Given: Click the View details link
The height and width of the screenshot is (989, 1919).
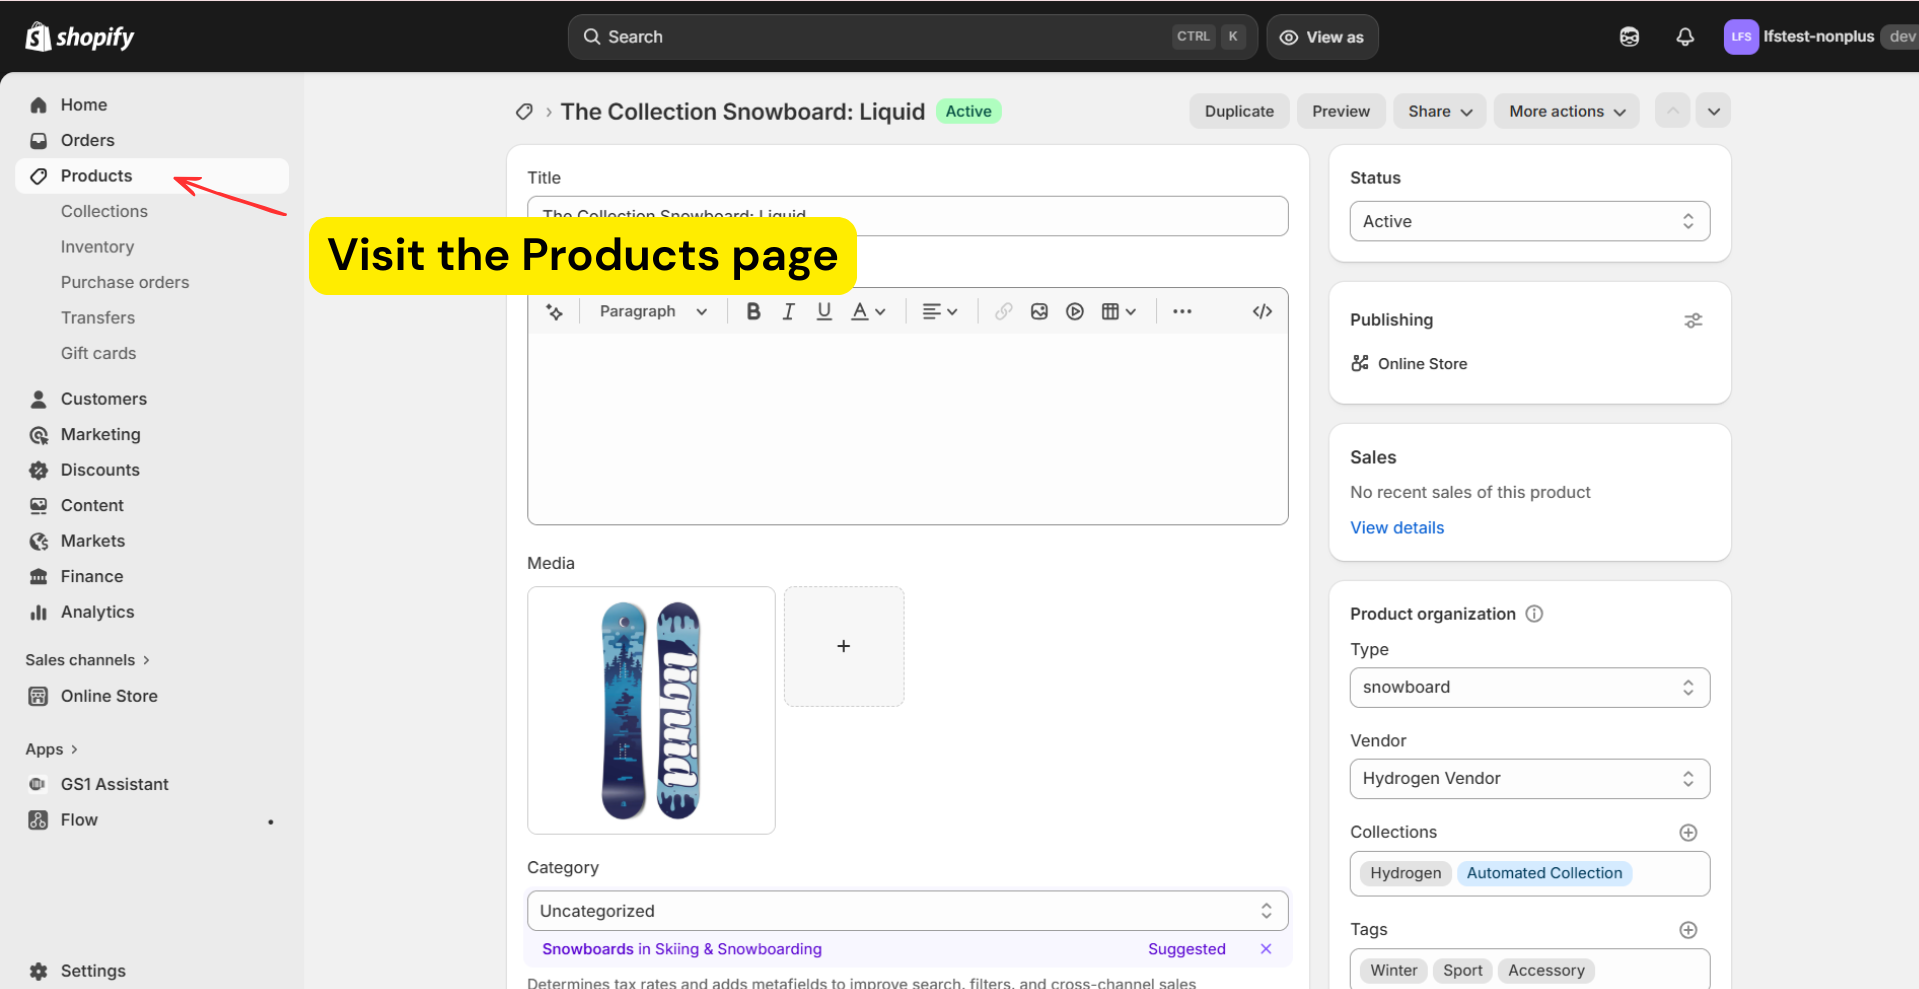Looking at the screenshot, I should 1397,528.
